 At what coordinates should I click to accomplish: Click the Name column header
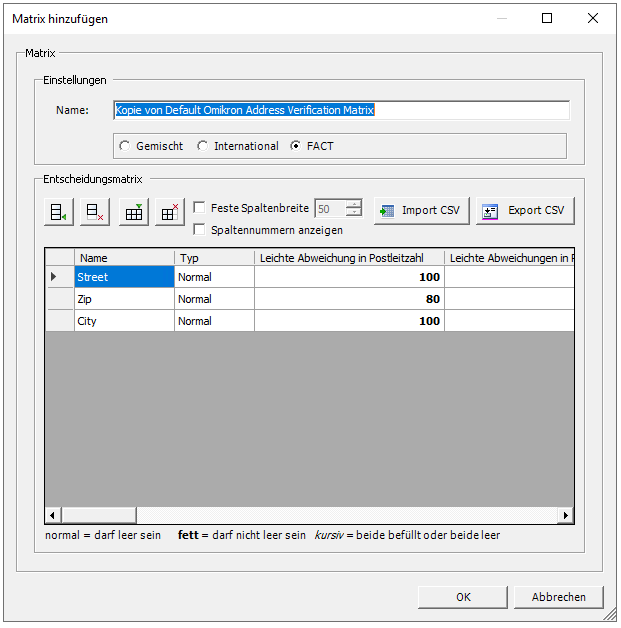tap(125, 258)
